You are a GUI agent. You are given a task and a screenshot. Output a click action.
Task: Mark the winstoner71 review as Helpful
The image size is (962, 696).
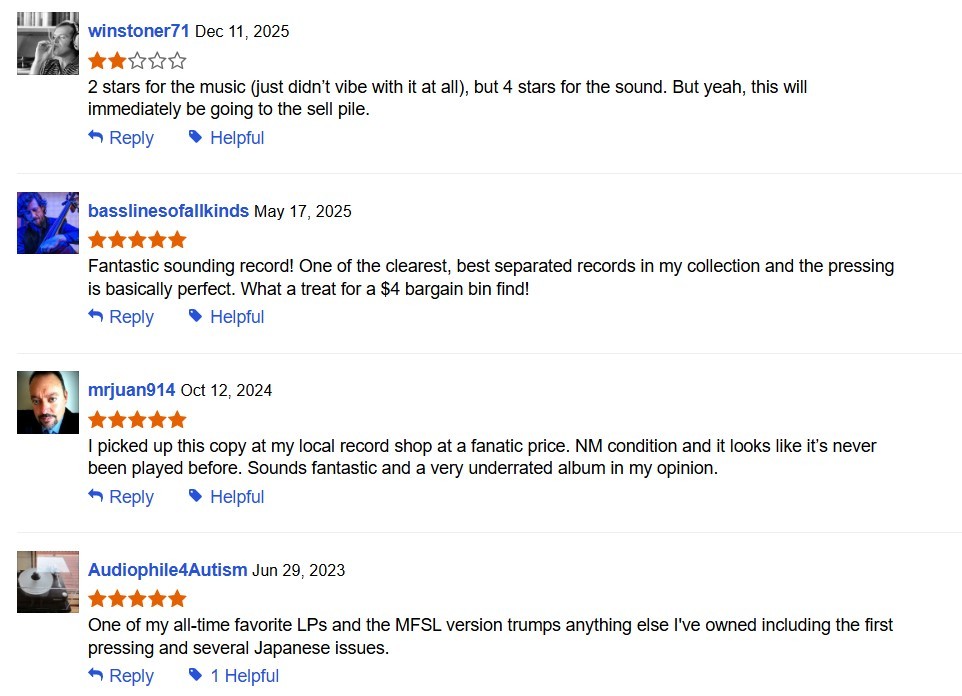[x=237, y=138]
